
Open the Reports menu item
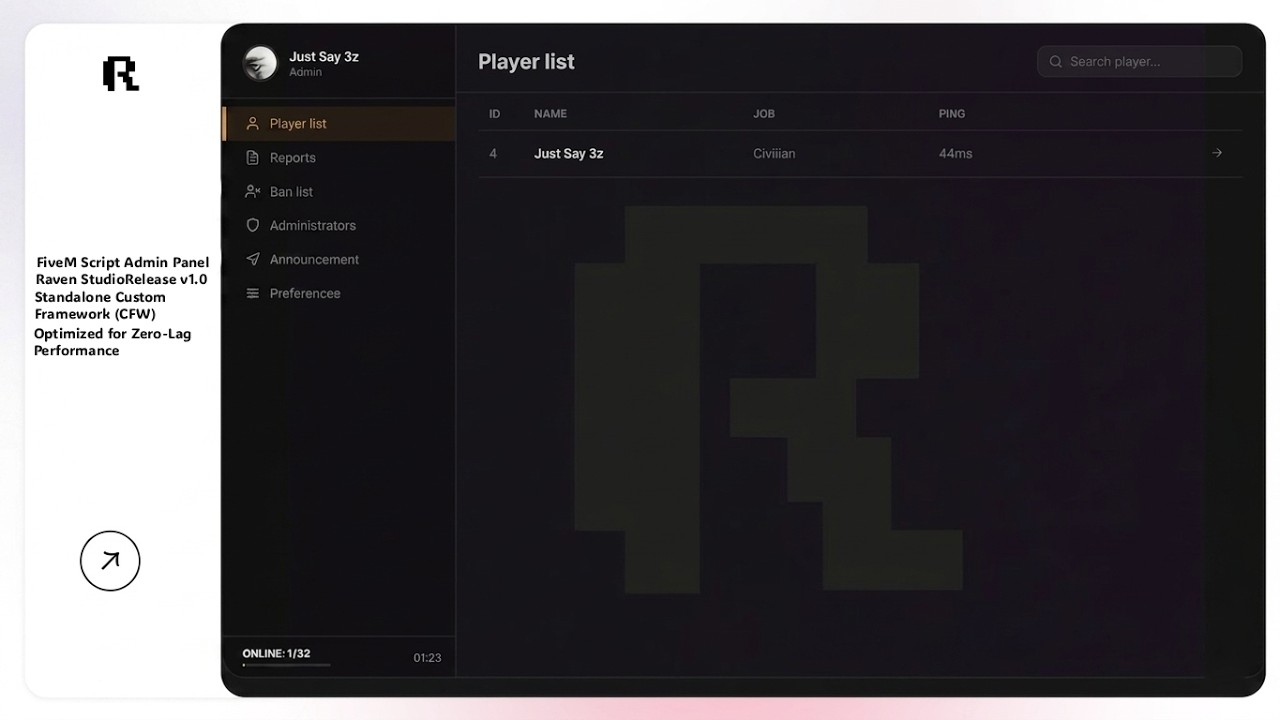pos(339,158)
